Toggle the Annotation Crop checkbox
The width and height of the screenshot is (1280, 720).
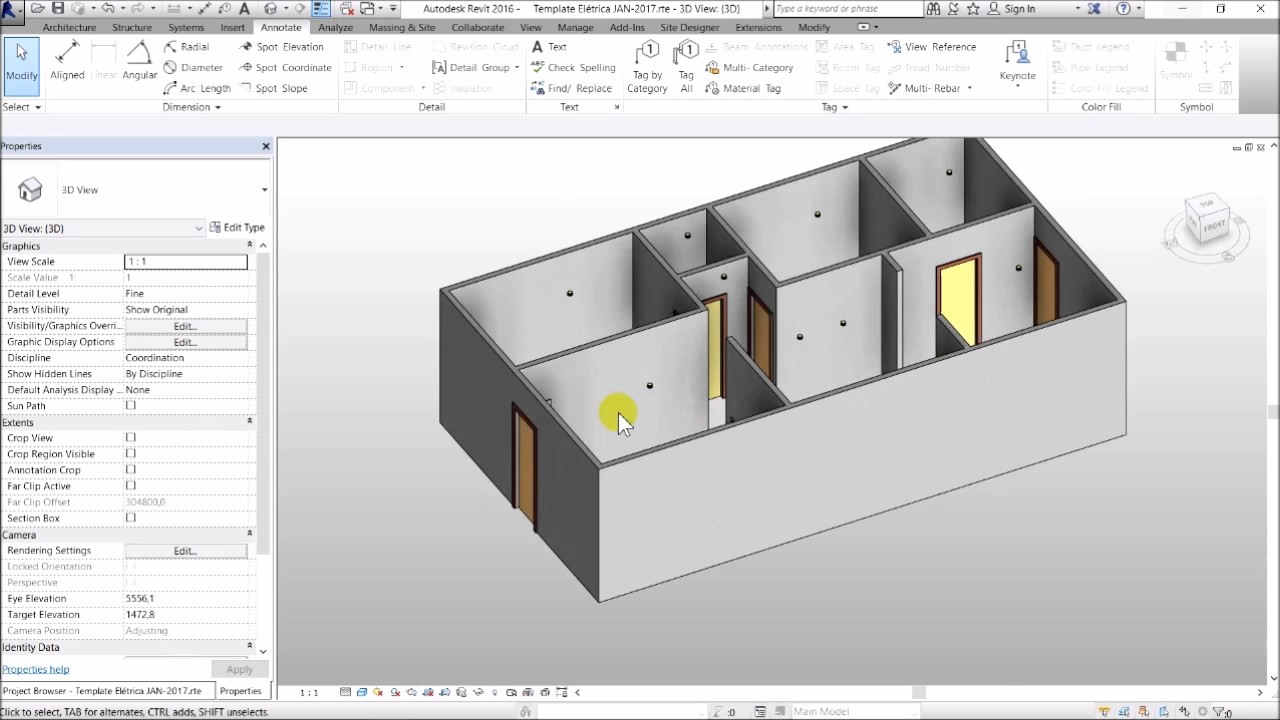click(x=130, y=470)
